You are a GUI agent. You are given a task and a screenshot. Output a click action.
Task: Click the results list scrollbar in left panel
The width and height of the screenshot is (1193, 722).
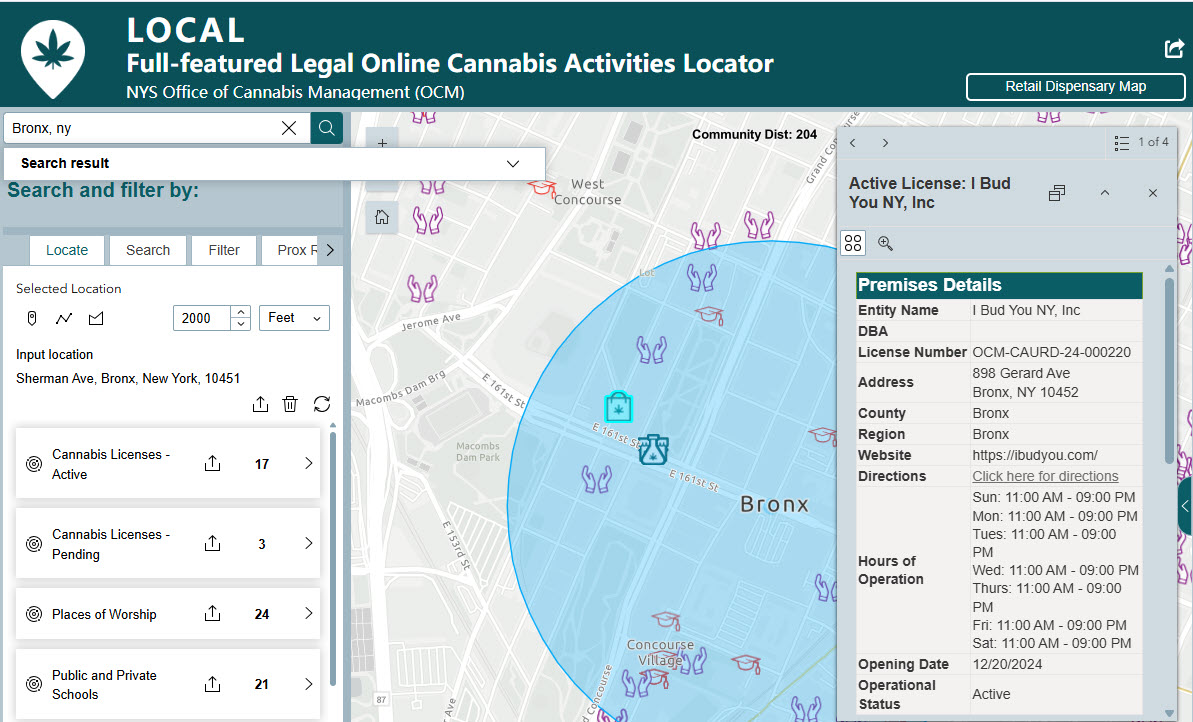(332, 559)
